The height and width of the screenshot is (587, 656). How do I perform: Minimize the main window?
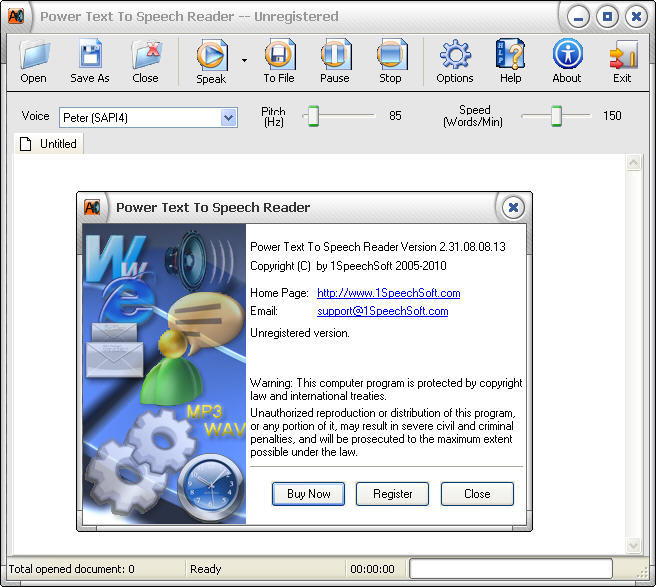click(x=578, y=17)
